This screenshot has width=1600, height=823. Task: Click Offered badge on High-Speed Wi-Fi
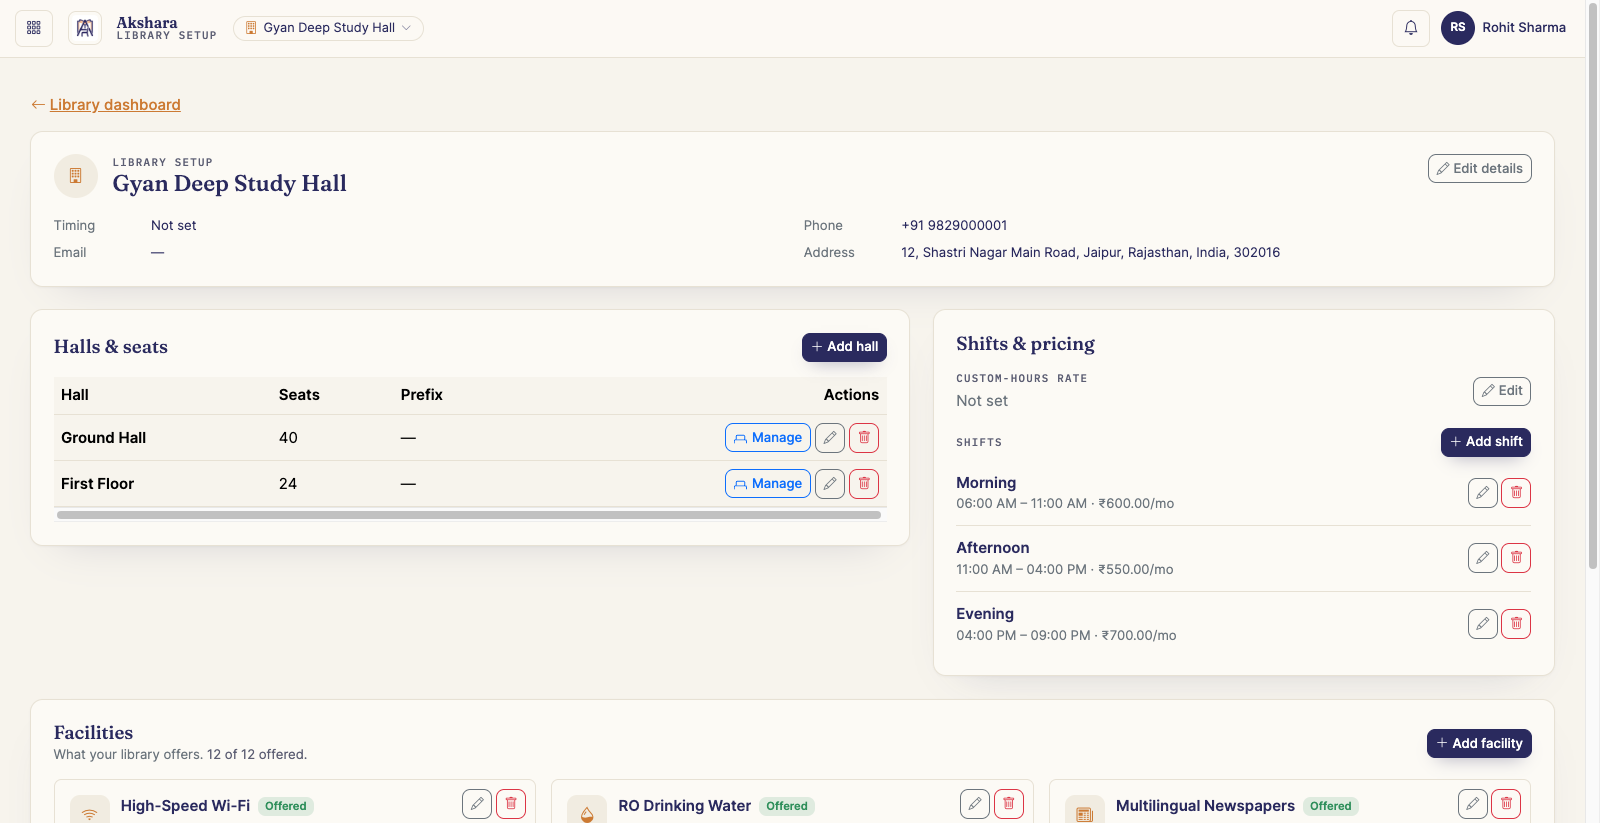pyautogui.click(x=286, y=806)
